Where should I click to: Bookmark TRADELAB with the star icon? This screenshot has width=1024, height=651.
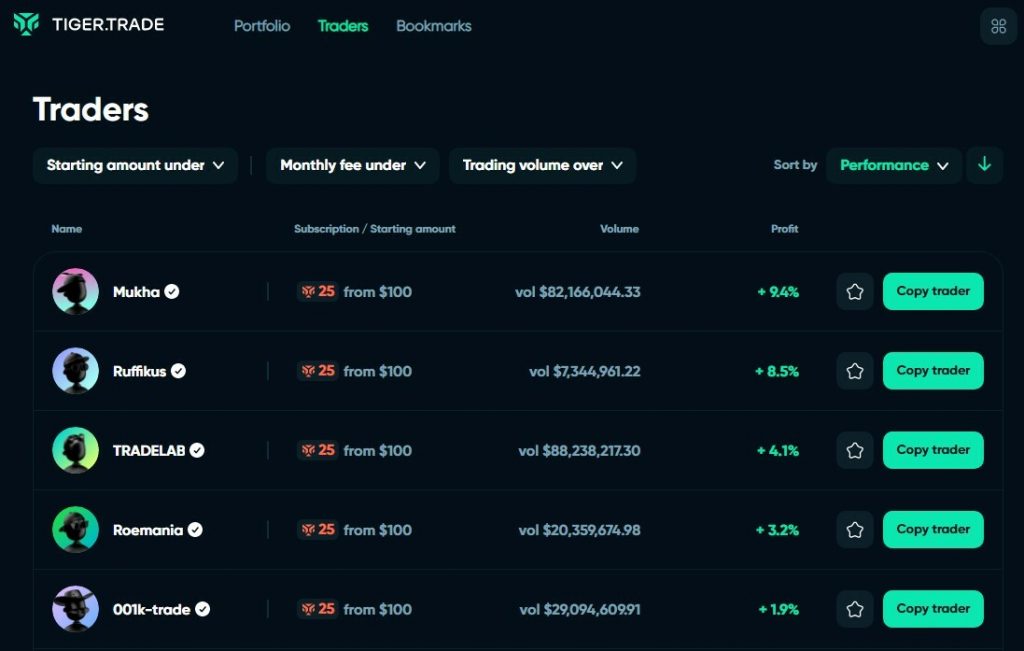(x=855, y=450)
